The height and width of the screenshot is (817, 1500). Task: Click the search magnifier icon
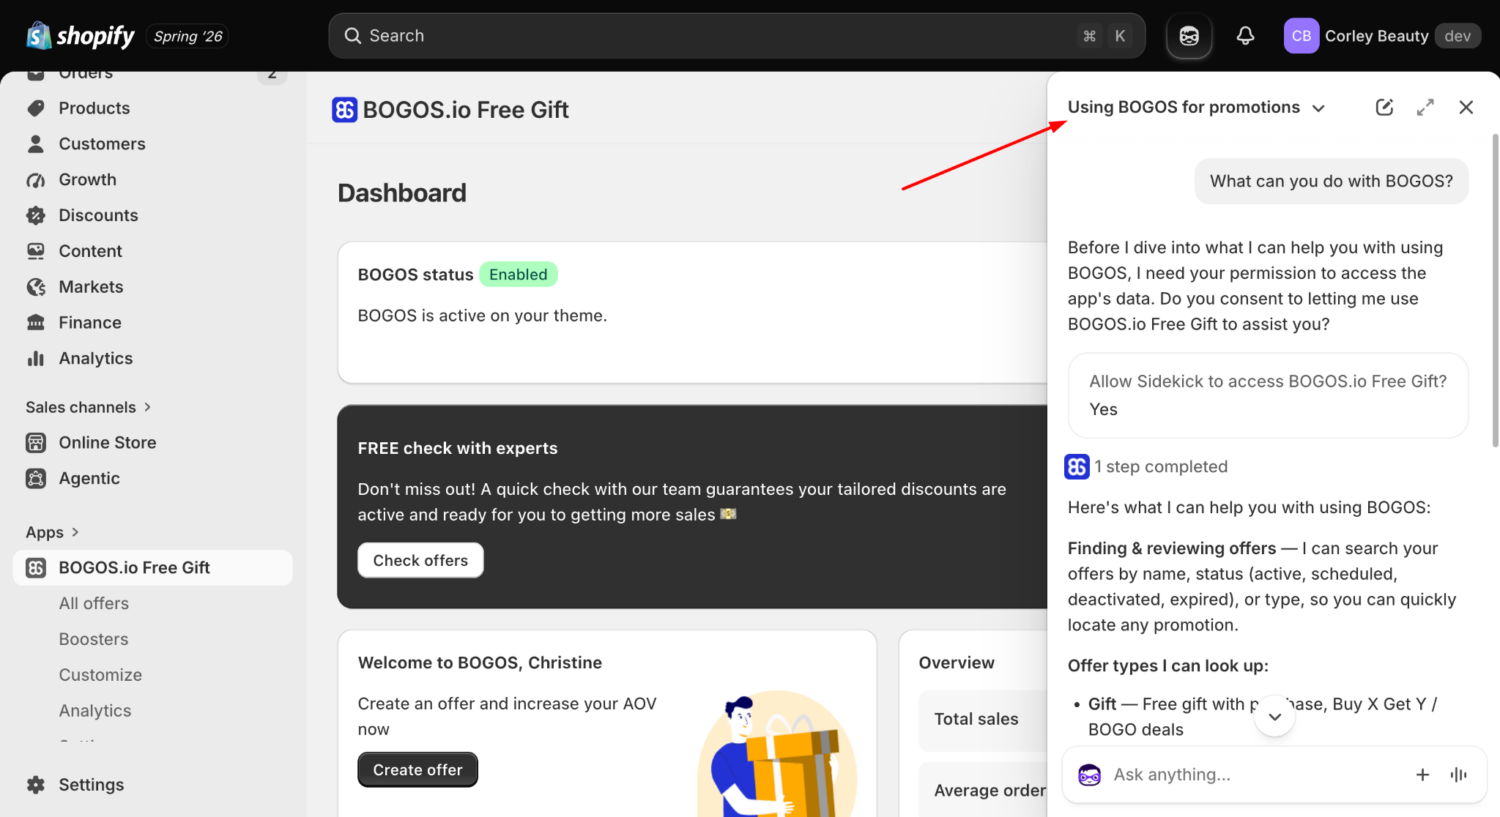click(352, 36)
